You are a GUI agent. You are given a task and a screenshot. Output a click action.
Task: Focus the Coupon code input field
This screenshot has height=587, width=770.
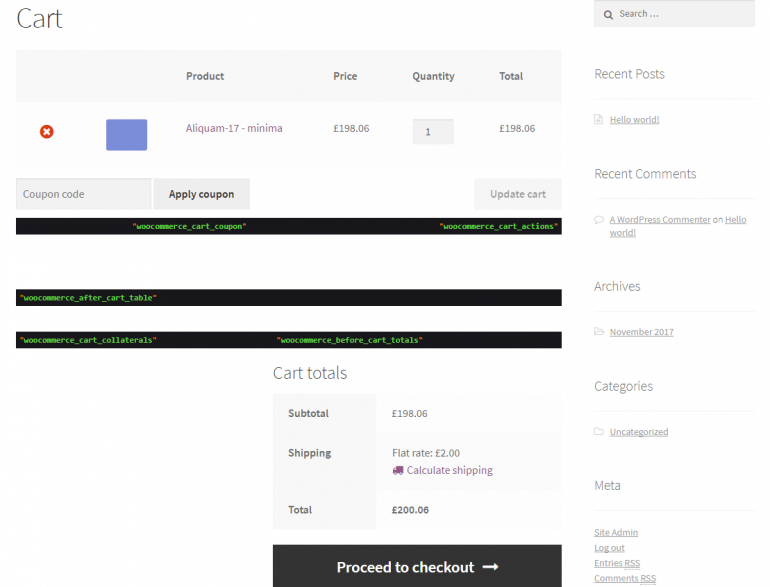pyautogui.click(x=83, y=194)
